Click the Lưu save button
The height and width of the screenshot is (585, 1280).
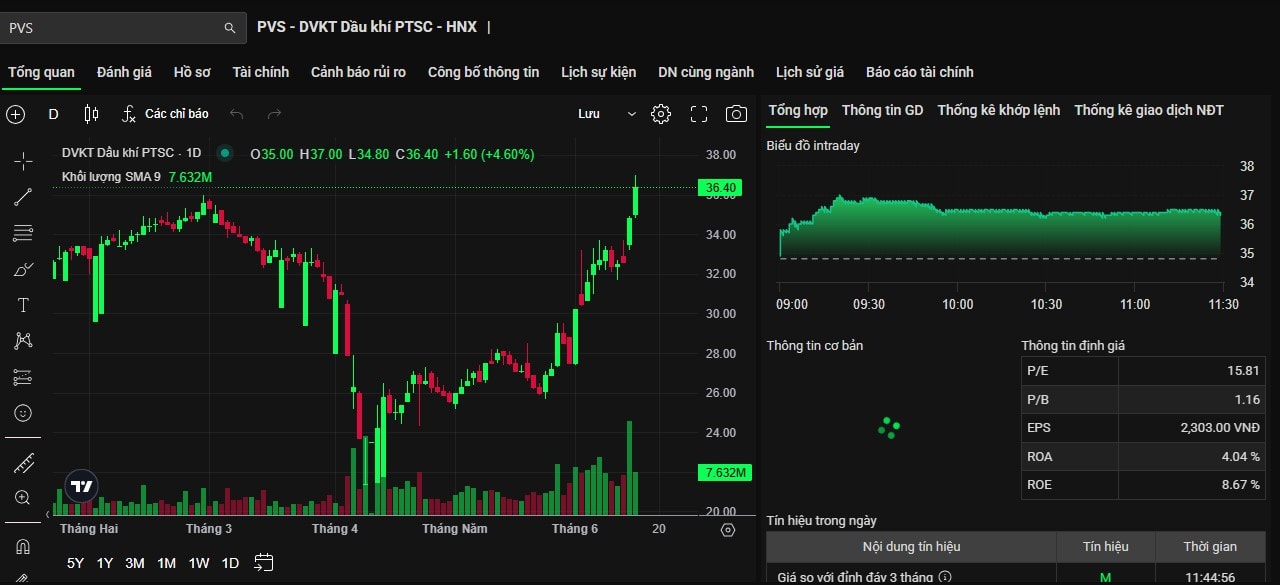click(589, 114)
